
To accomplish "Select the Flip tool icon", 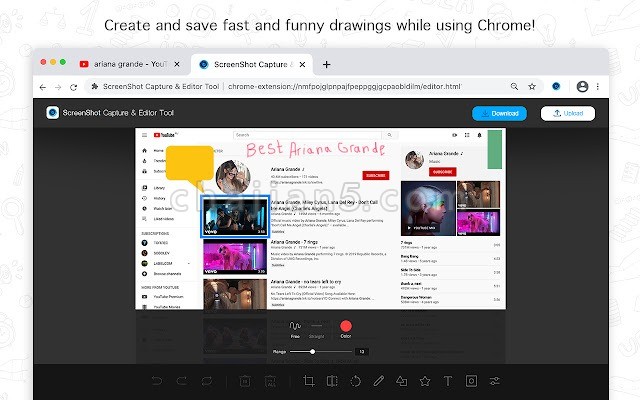I will tap(332, 381).
